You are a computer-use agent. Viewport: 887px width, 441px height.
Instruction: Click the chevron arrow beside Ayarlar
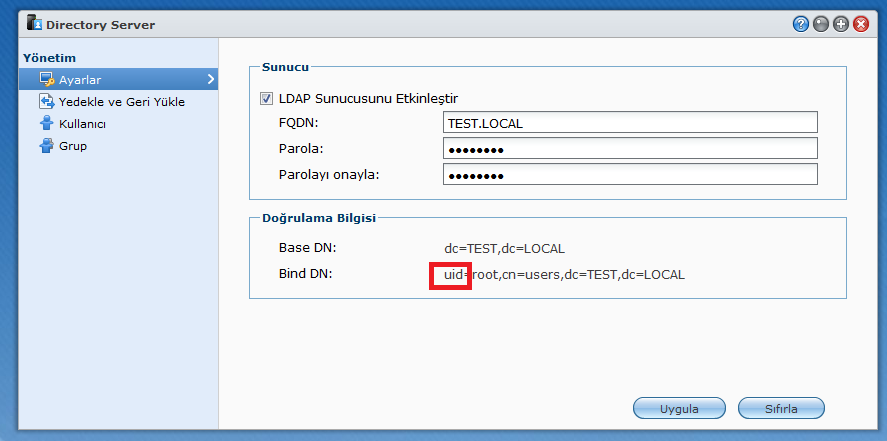pos(210,79)
